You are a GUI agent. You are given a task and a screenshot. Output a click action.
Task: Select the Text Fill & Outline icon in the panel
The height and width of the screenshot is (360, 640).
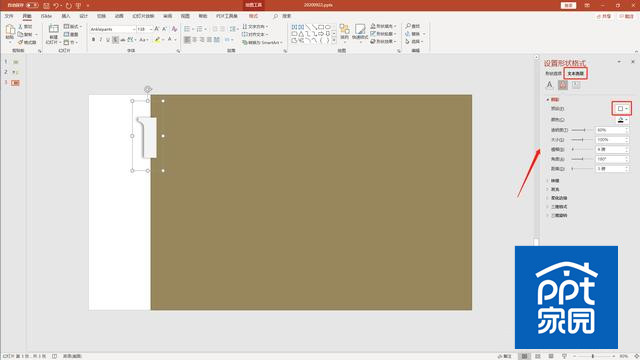click(549, 85)
